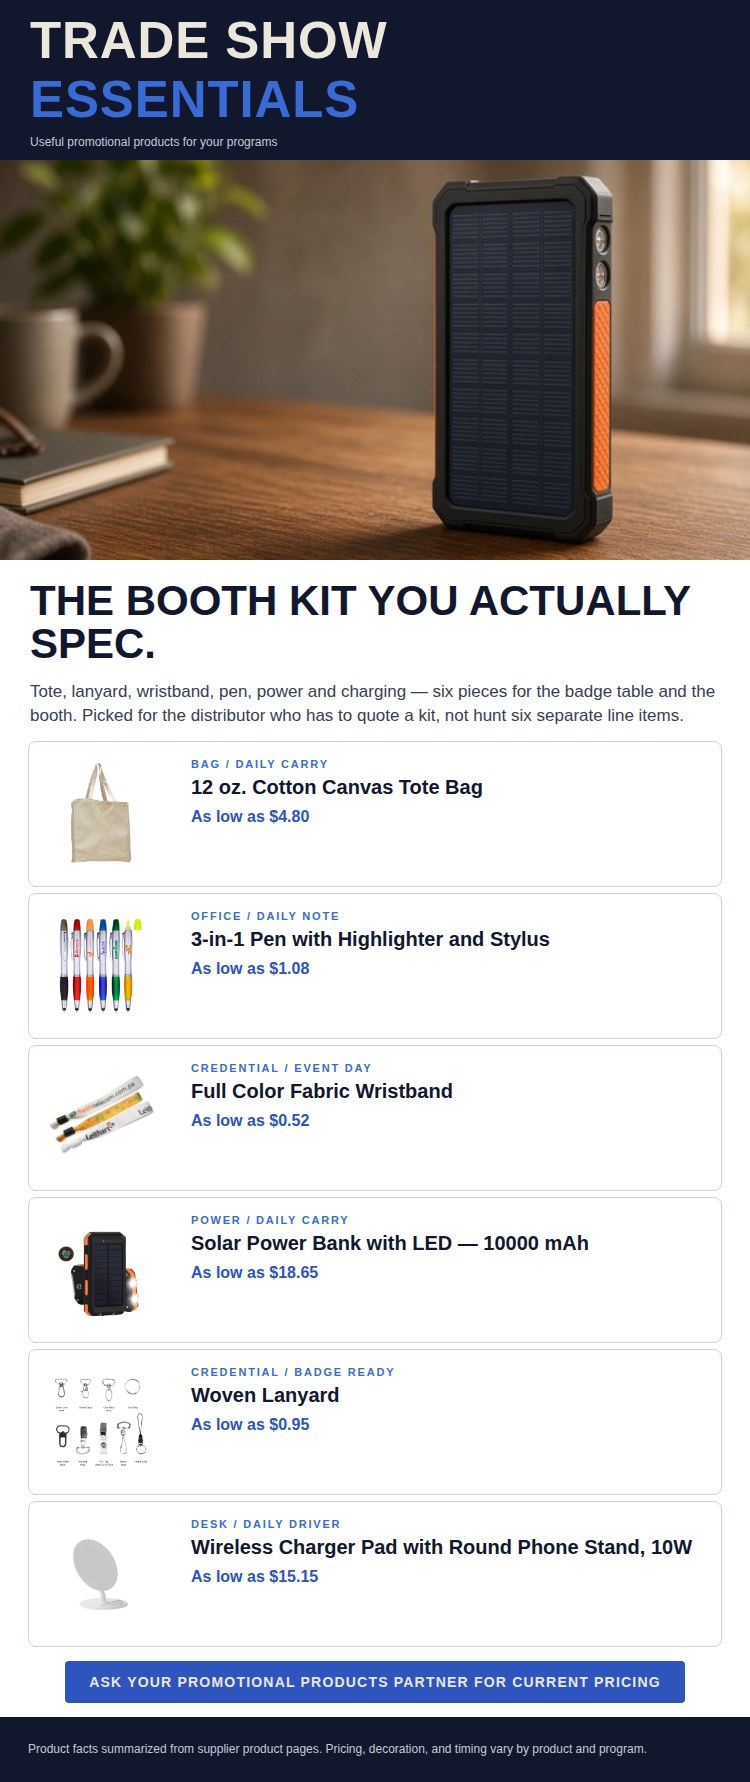The width and height of the screenshot is (750, 1782).
Task: Select 3-in-1 Pen with Highlighter and Stylus
Action: click(370, 939)
